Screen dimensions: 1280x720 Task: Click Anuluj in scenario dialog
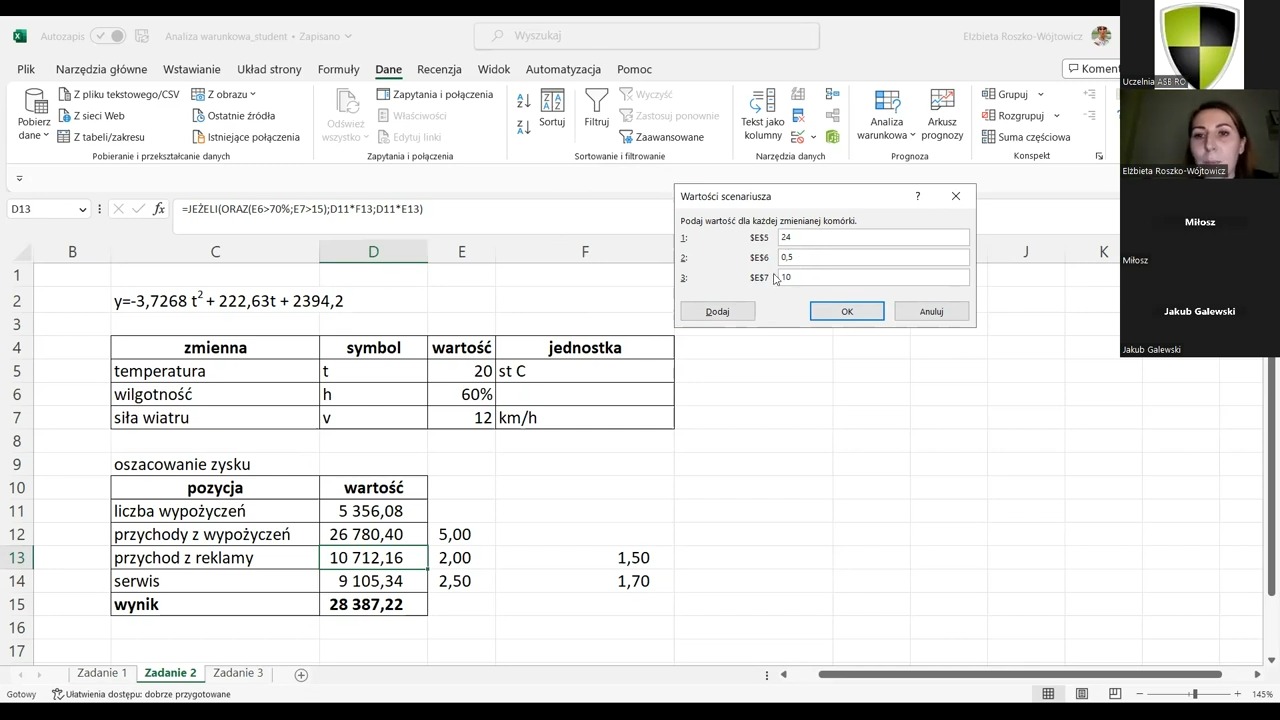tap(931, 312)
